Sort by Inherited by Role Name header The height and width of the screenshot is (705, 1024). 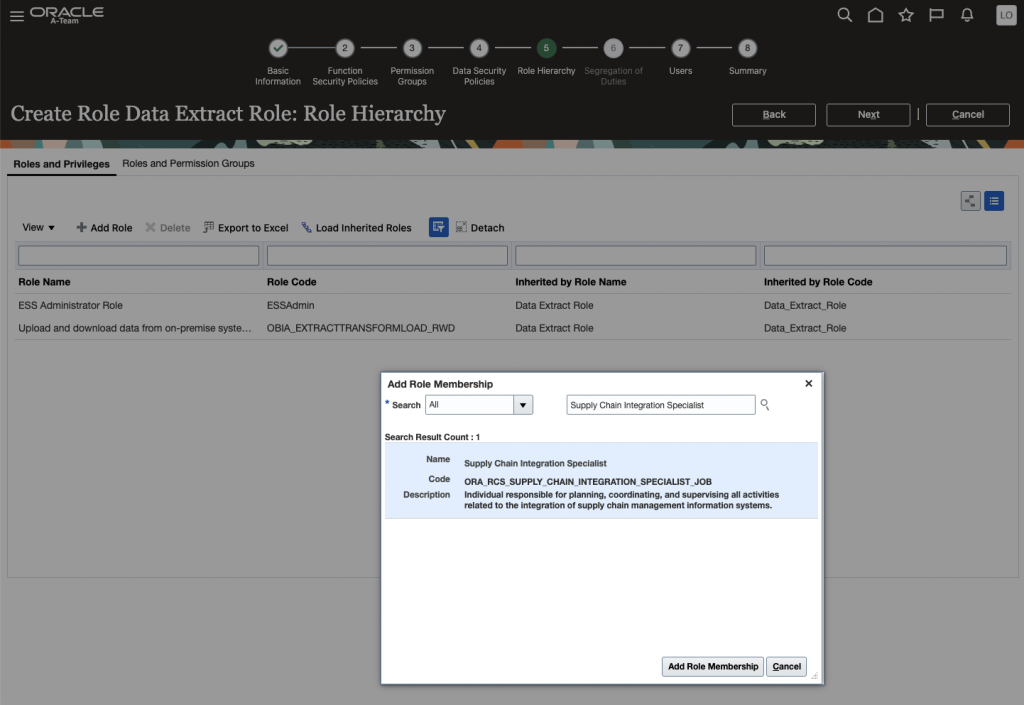(571, 282)
